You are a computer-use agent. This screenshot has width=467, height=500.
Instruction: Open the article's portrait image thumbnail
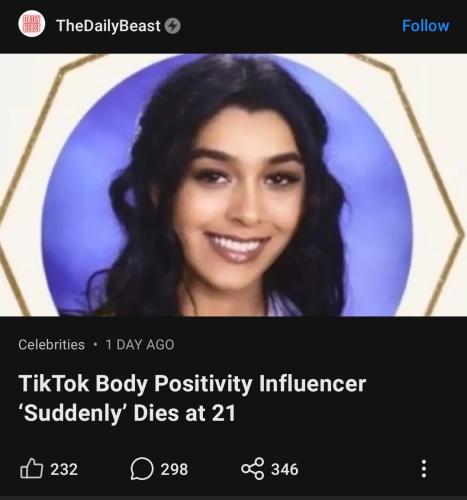coord(233,185)
